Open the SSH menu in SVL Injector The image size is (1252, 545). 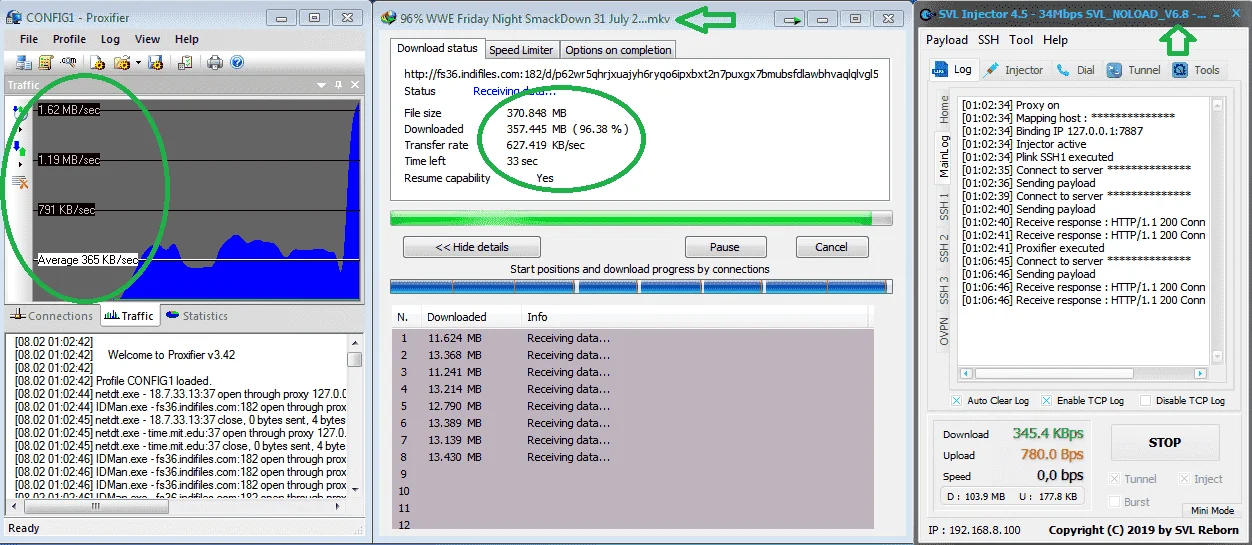[988, 40]
